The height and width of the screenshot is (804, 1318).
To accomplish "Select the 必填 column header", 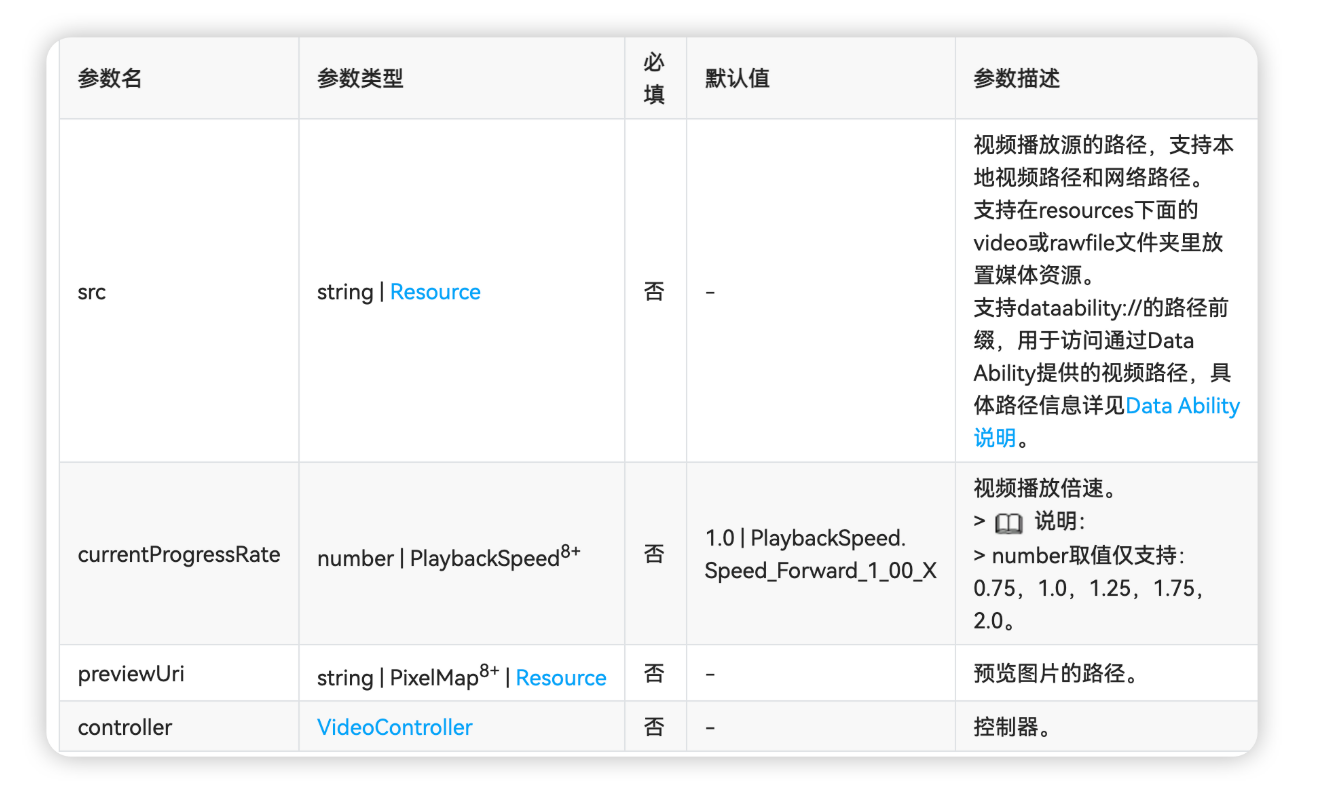I will [654, 79].
